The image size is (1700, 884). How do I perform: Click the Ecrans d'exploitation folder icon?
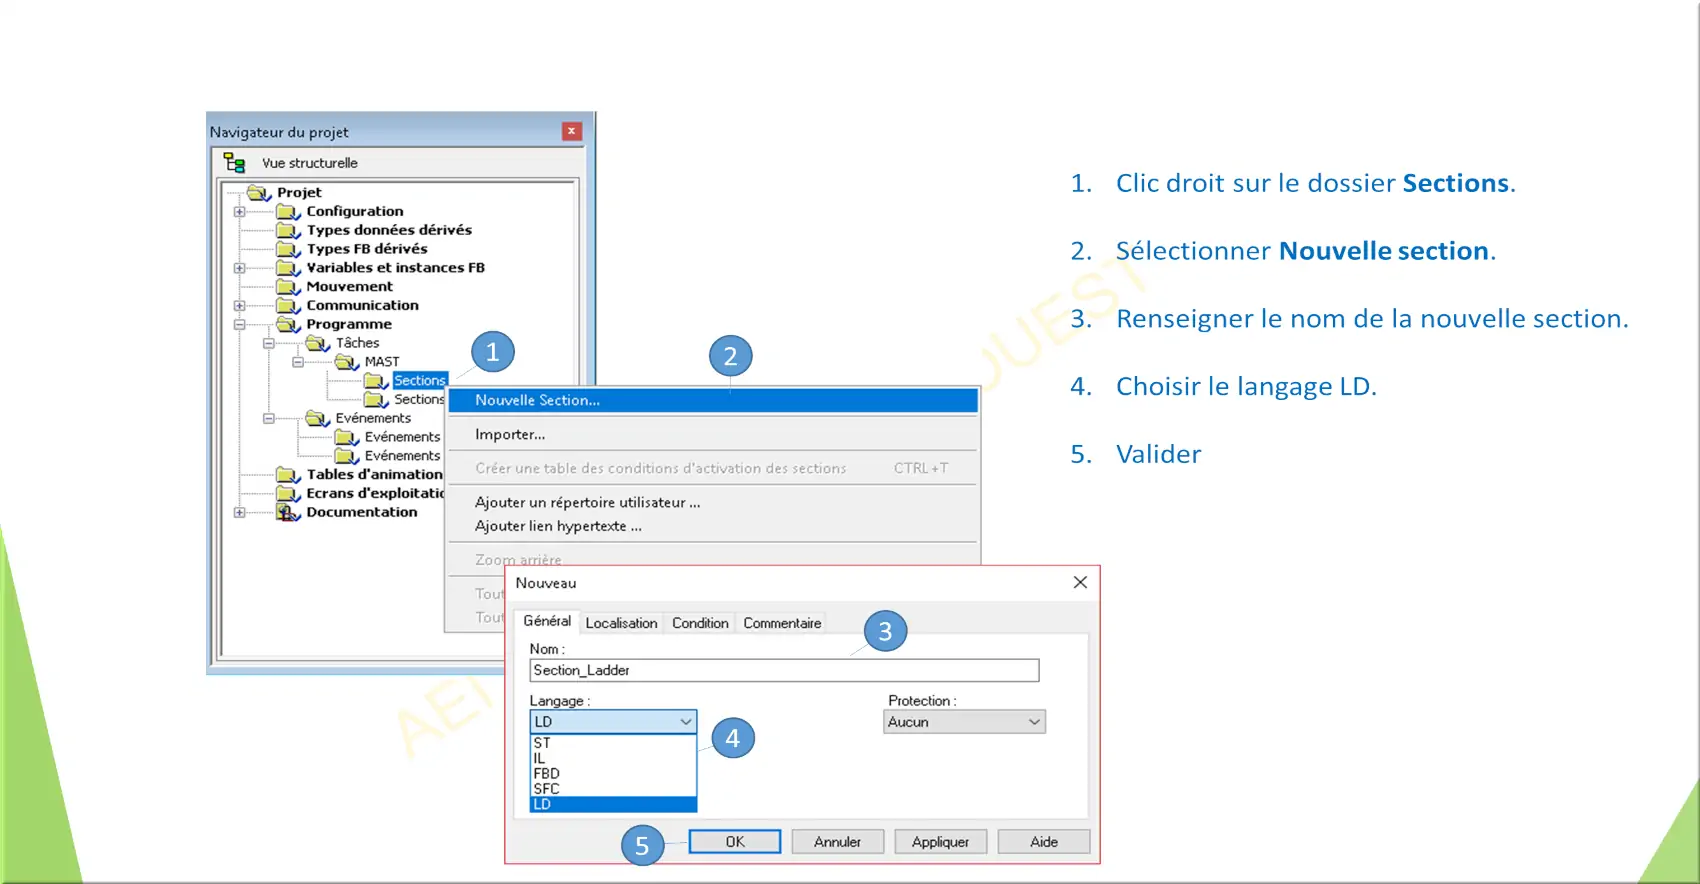point(288,494)
